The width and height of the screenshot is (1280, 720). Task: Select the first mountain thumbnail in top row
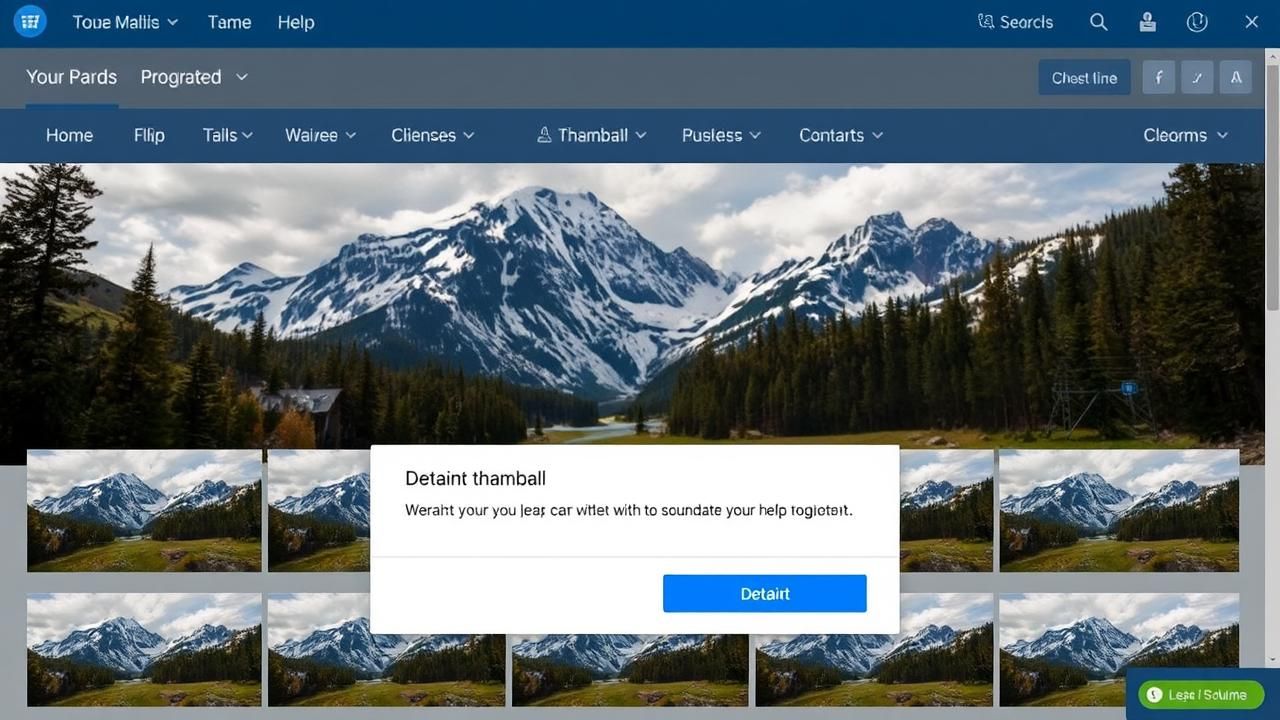144,511
